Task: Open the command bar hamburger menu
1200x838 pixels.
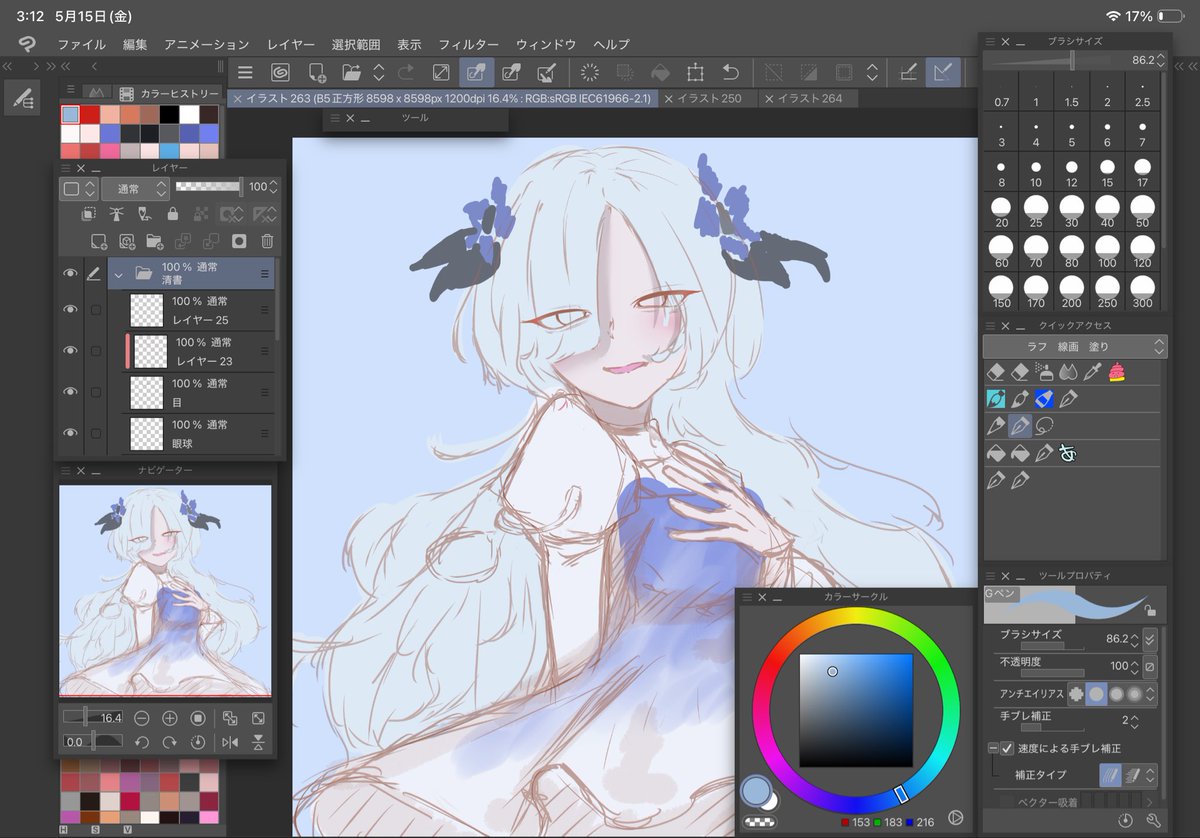Action: (245, 72)
